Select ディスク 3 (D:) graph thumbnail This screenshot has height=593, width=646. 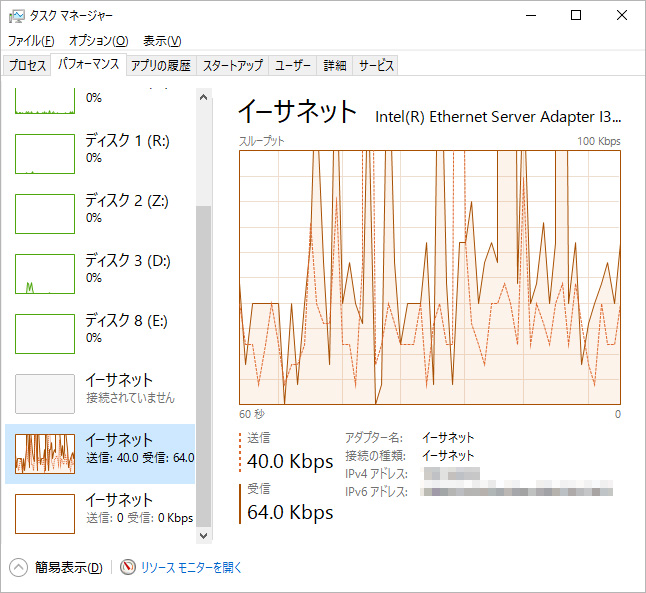click(45, 274)
